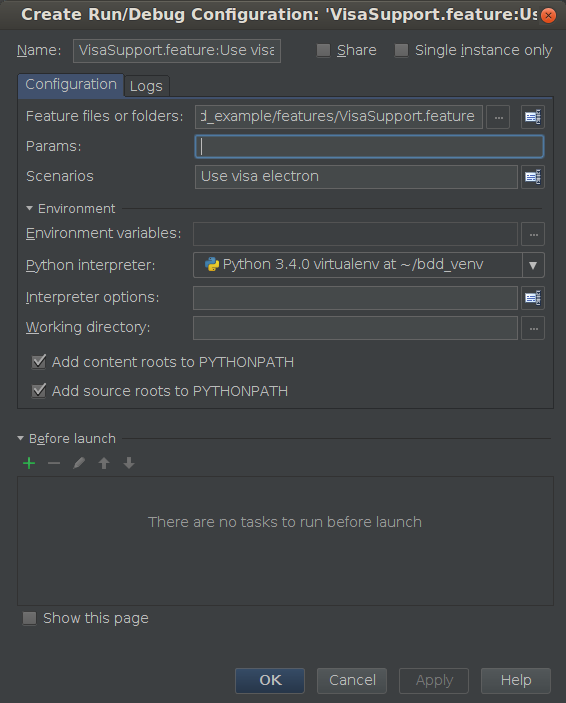Open the Python interpreter dropdown

pyautogui.click(x=533, y=265)
